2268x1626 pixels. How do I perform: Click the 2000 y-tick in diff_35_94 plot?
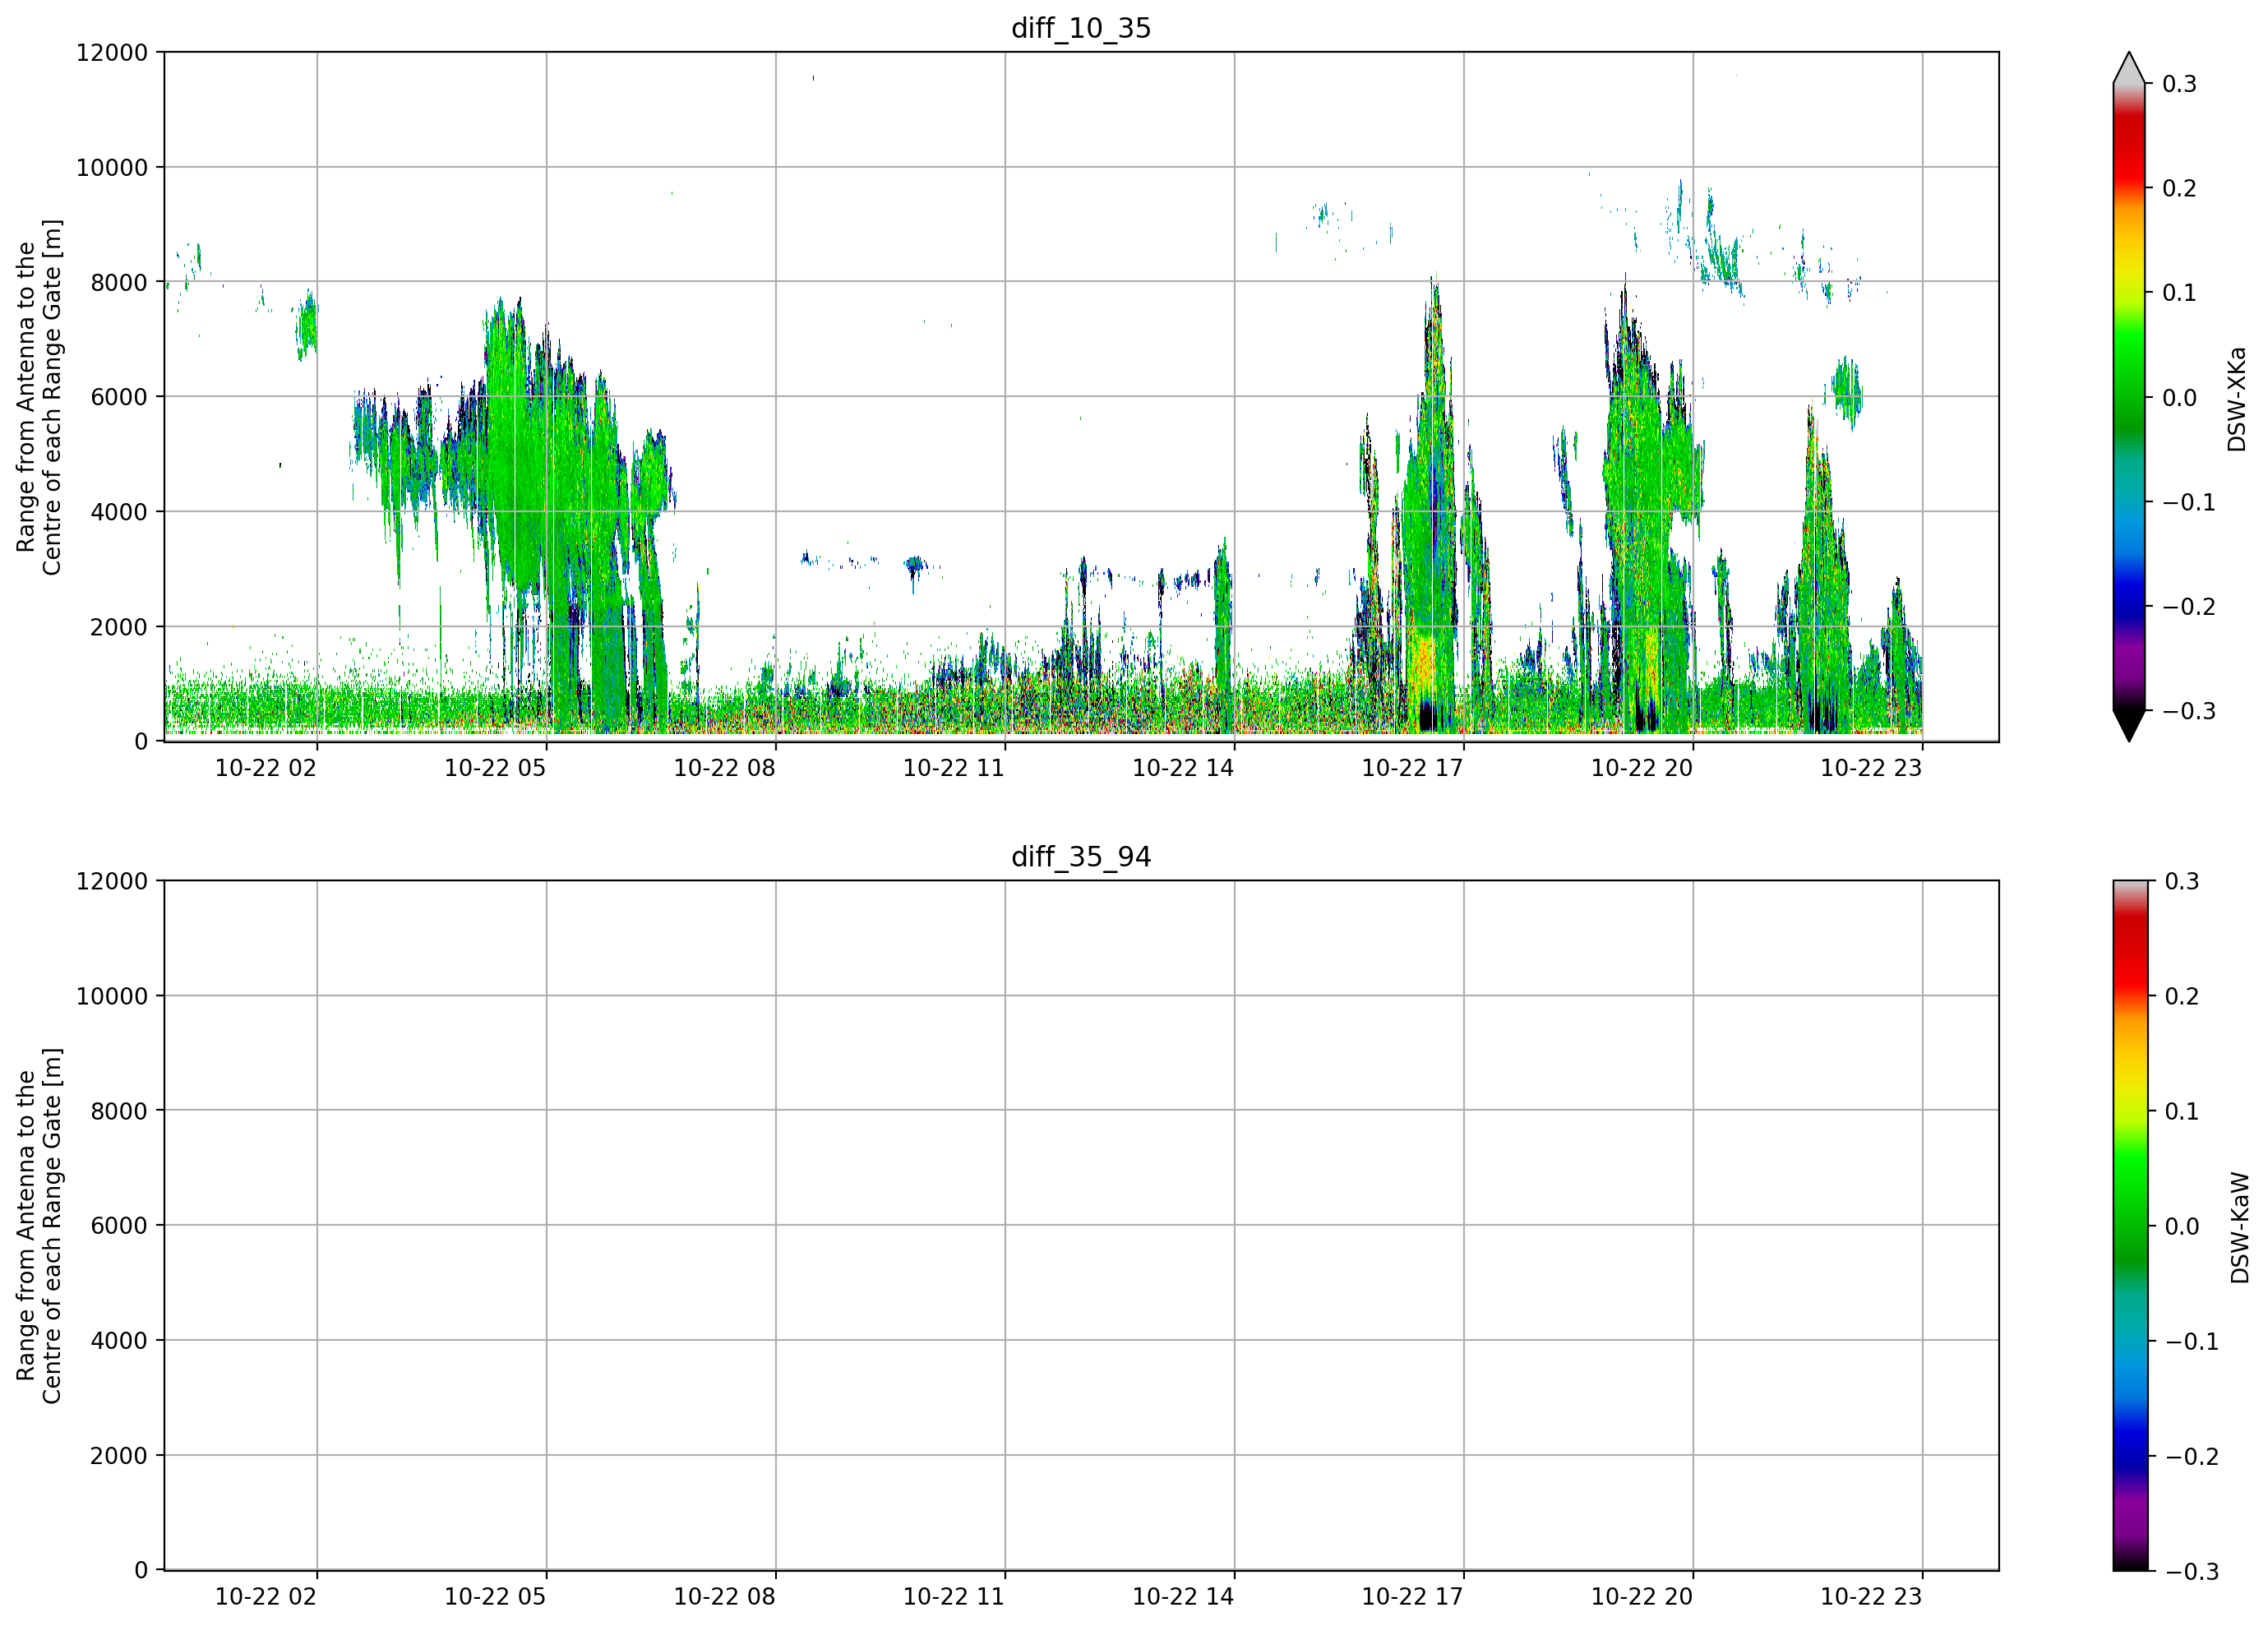click(119, 1456)
